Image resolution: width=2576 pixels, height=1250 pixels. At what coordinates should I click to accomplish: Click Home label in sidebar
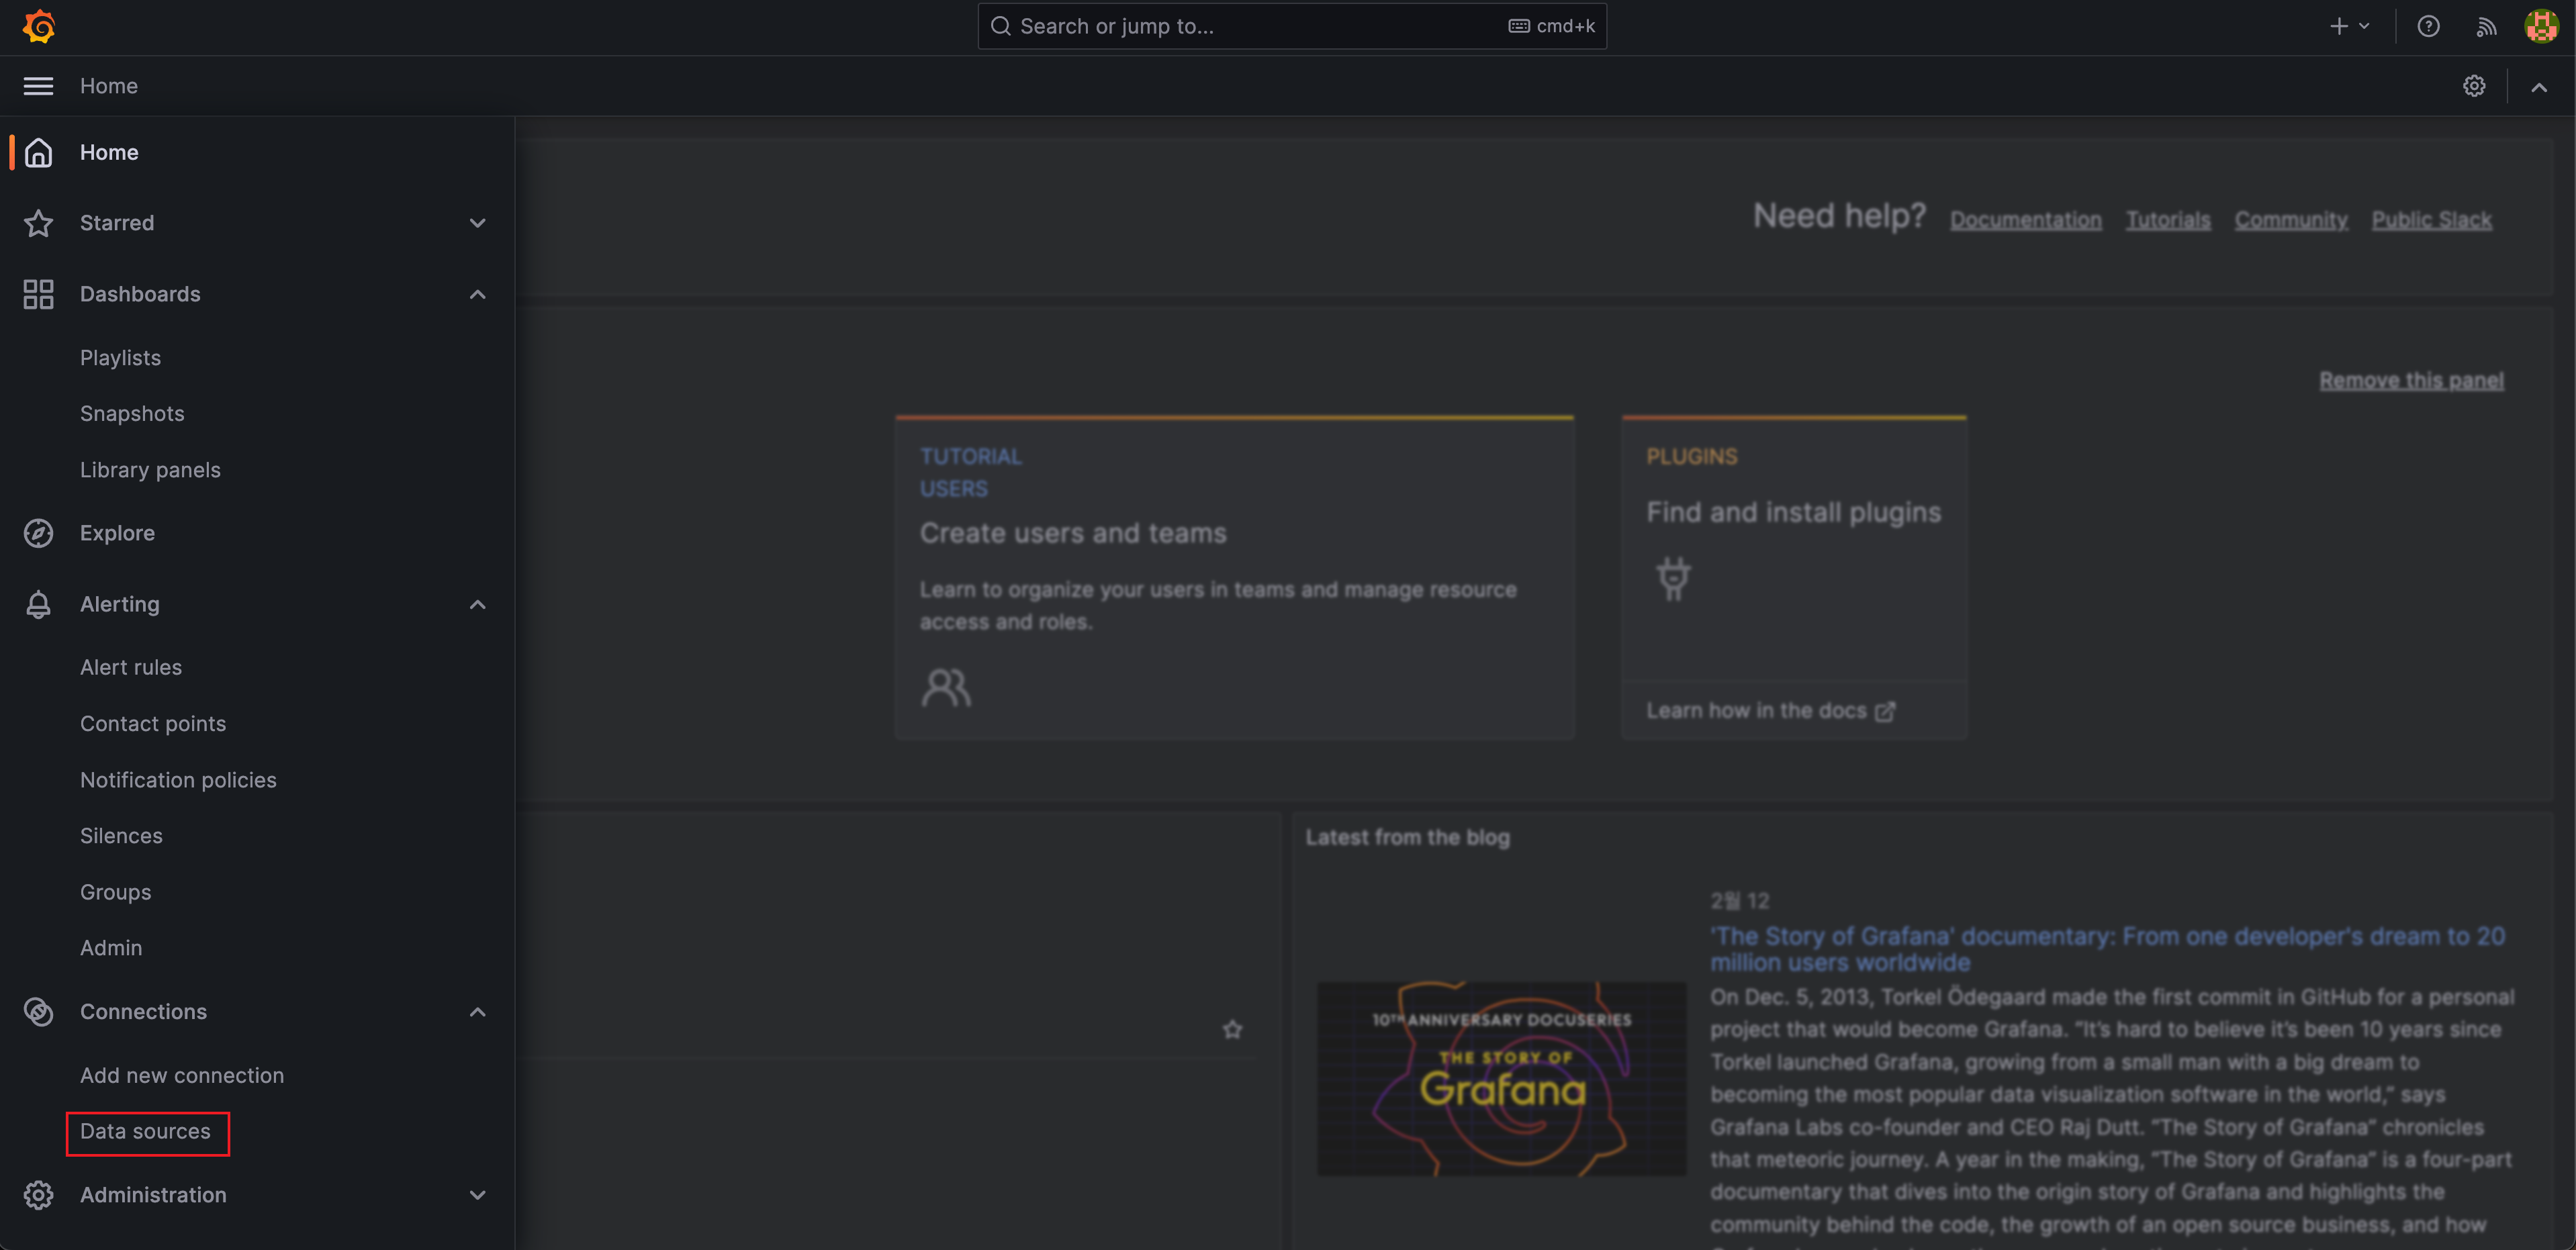(x=109, y=152)
